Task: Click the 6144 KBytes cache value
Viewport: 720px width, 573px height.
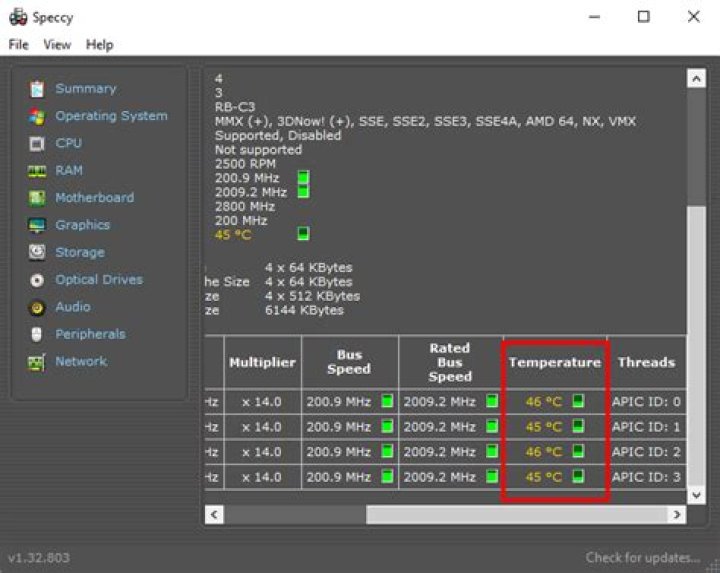Action: 304,310
